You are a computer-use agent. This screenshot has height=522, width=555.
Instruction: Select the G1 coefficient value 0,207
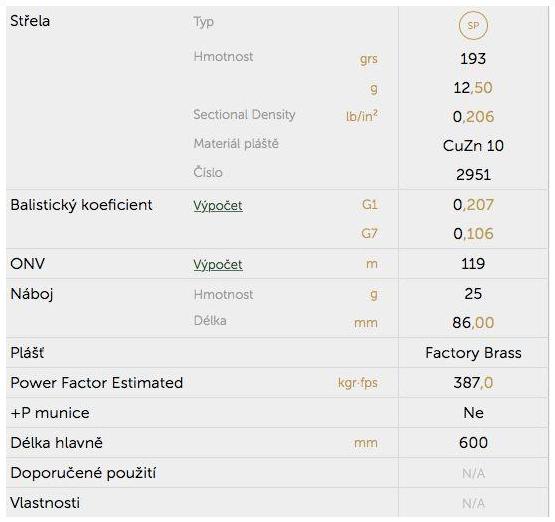473,205
